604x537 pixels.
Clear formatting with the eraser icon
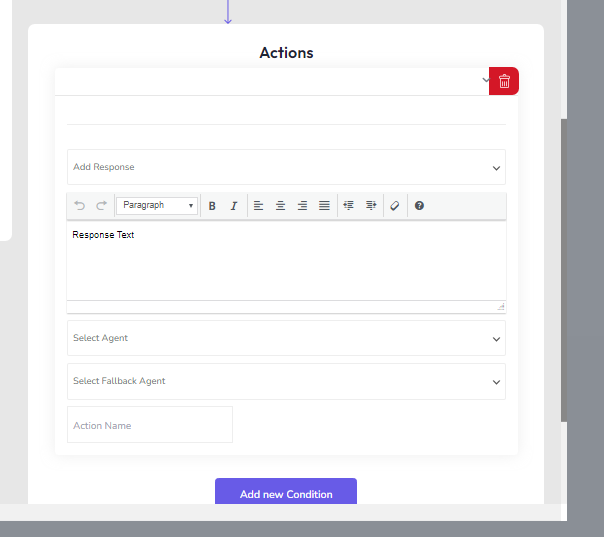[x=395, y=206]
